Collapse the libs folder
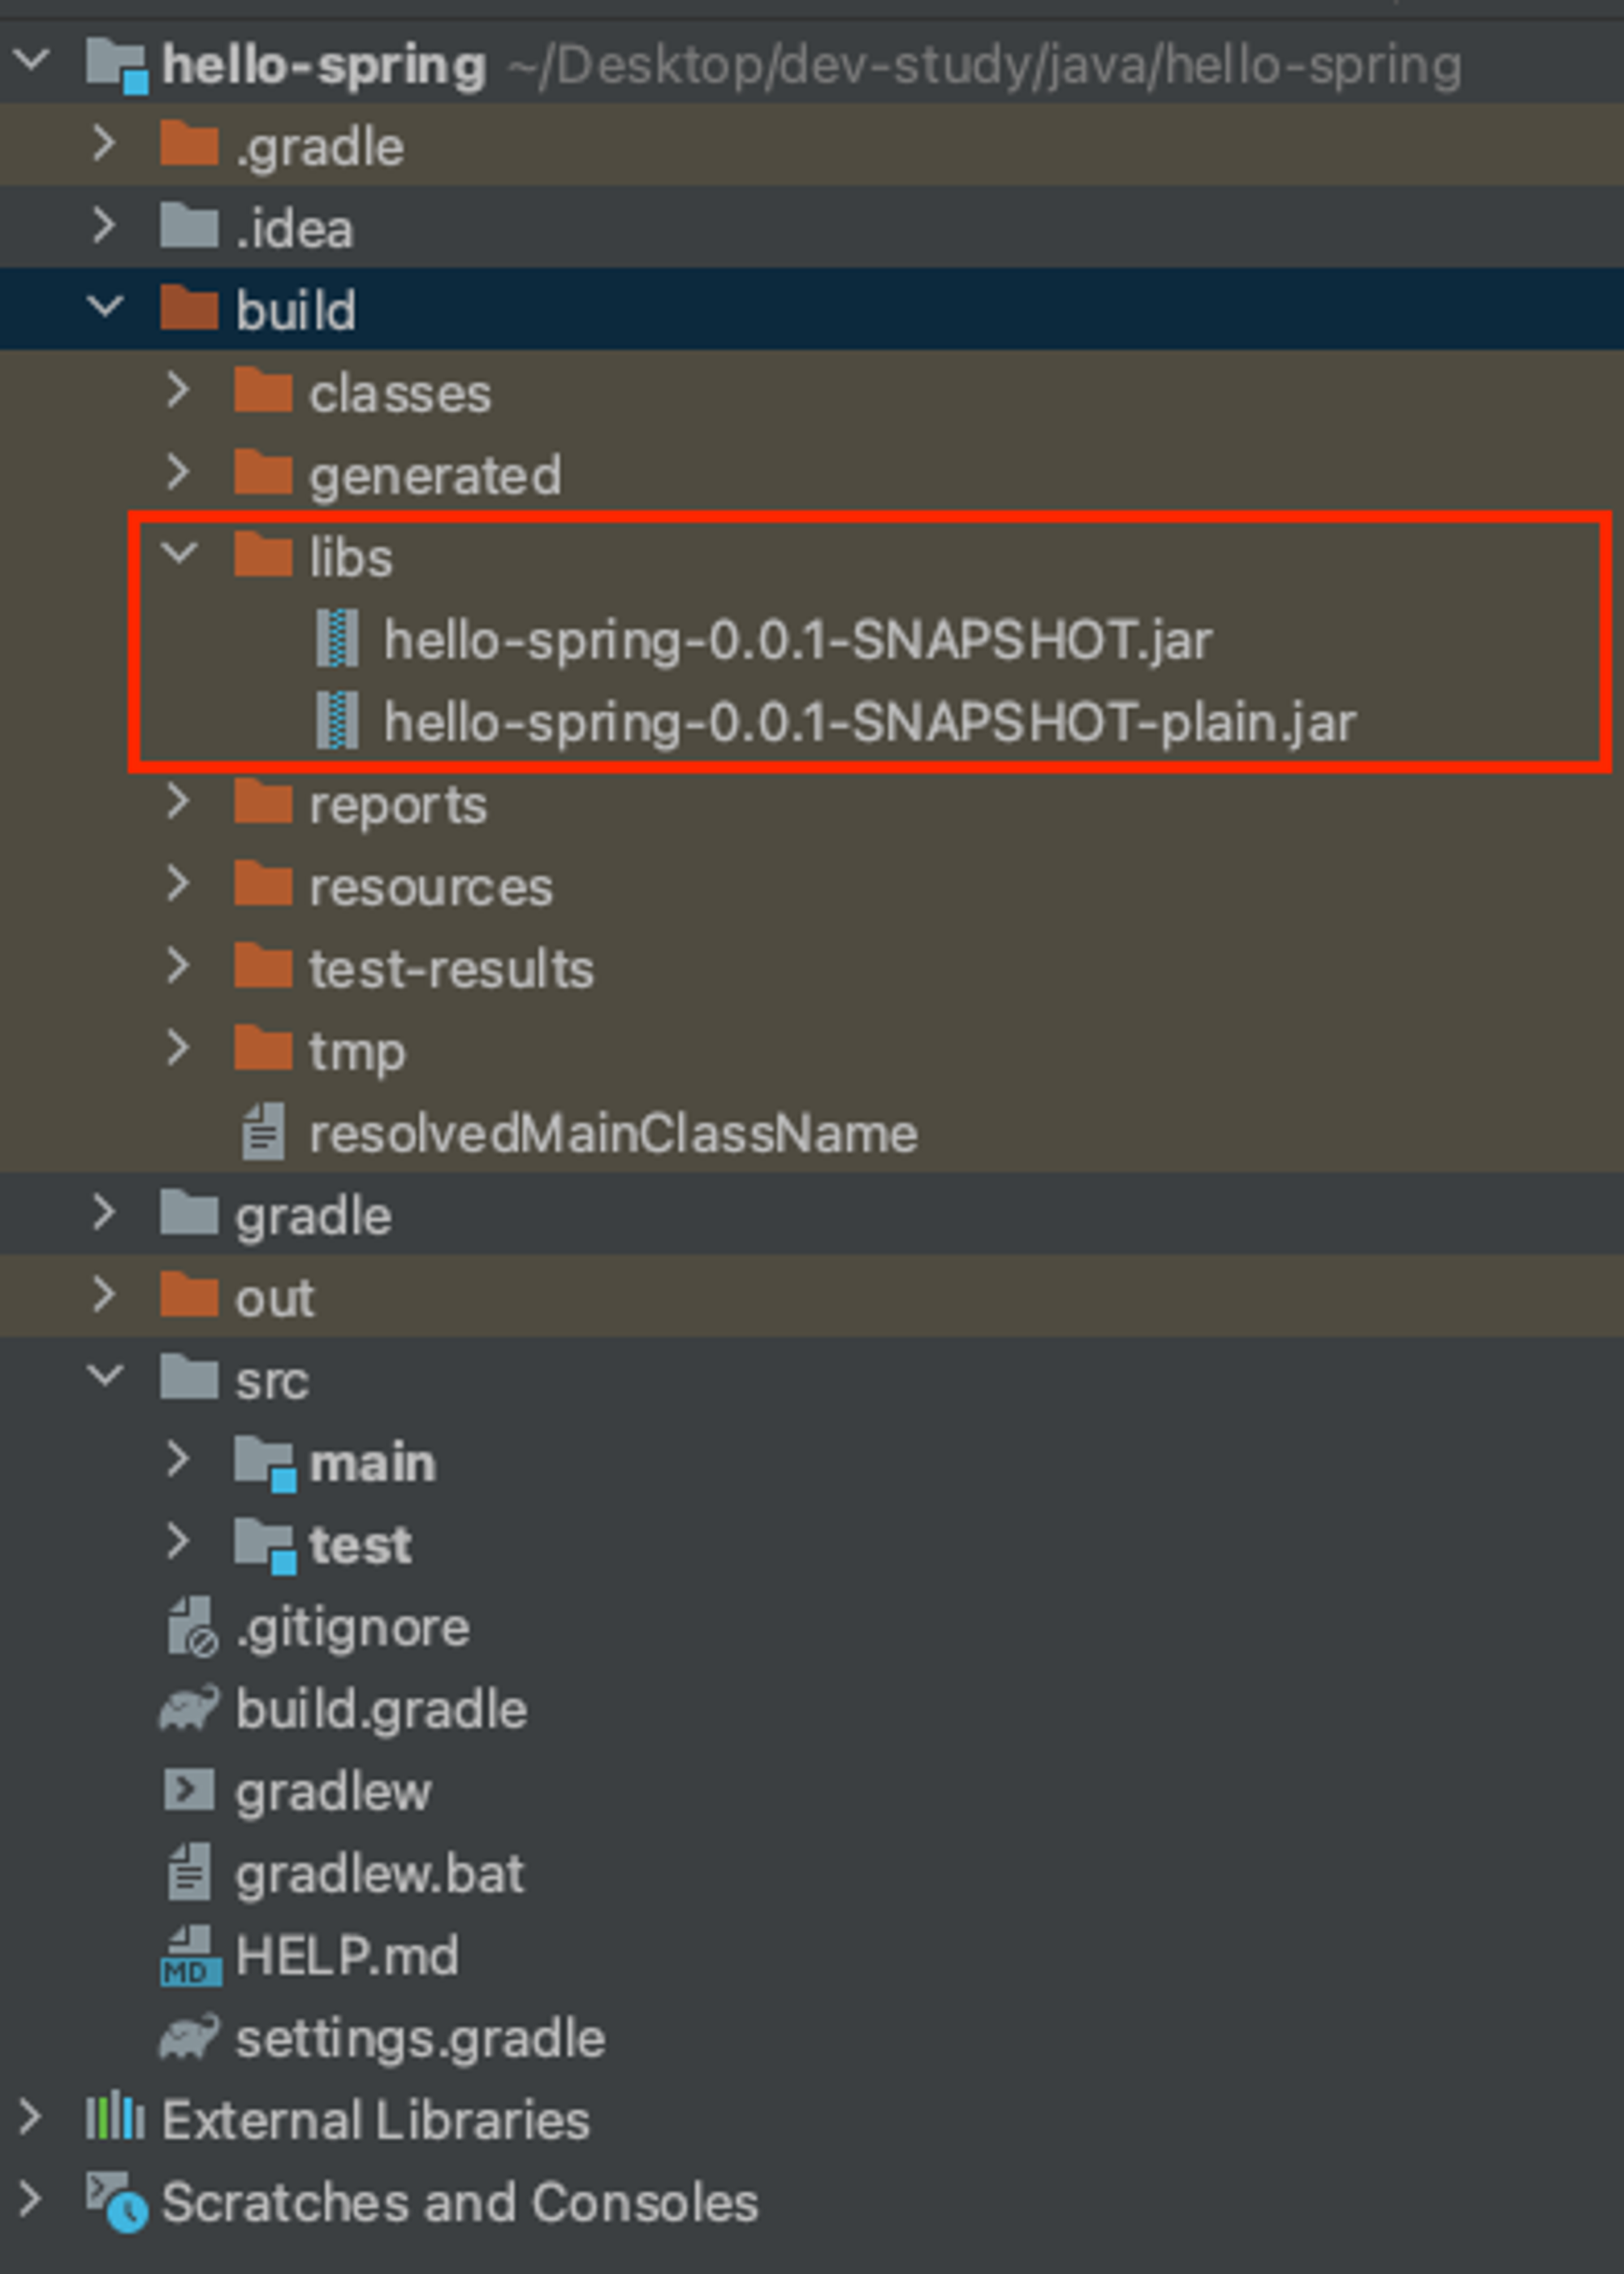Viewport: 1624px width, 2274px height. [x=180, y=553]
